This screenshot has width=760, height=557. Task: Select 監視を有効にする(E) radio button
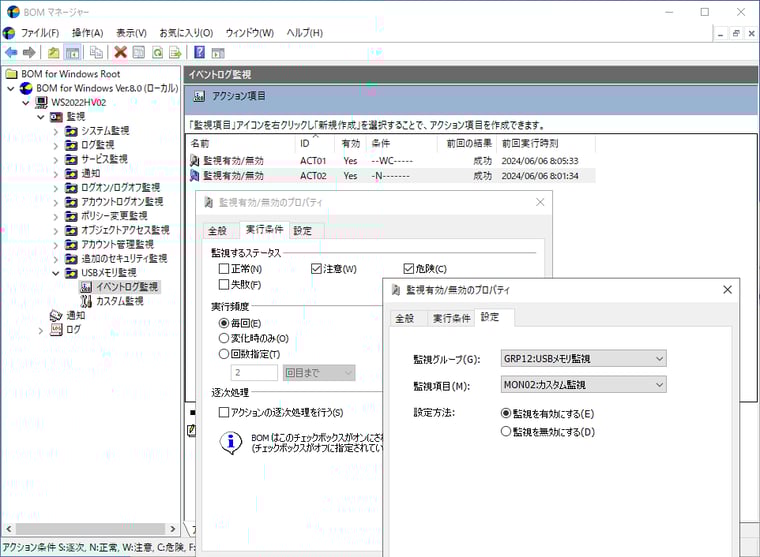506,414
